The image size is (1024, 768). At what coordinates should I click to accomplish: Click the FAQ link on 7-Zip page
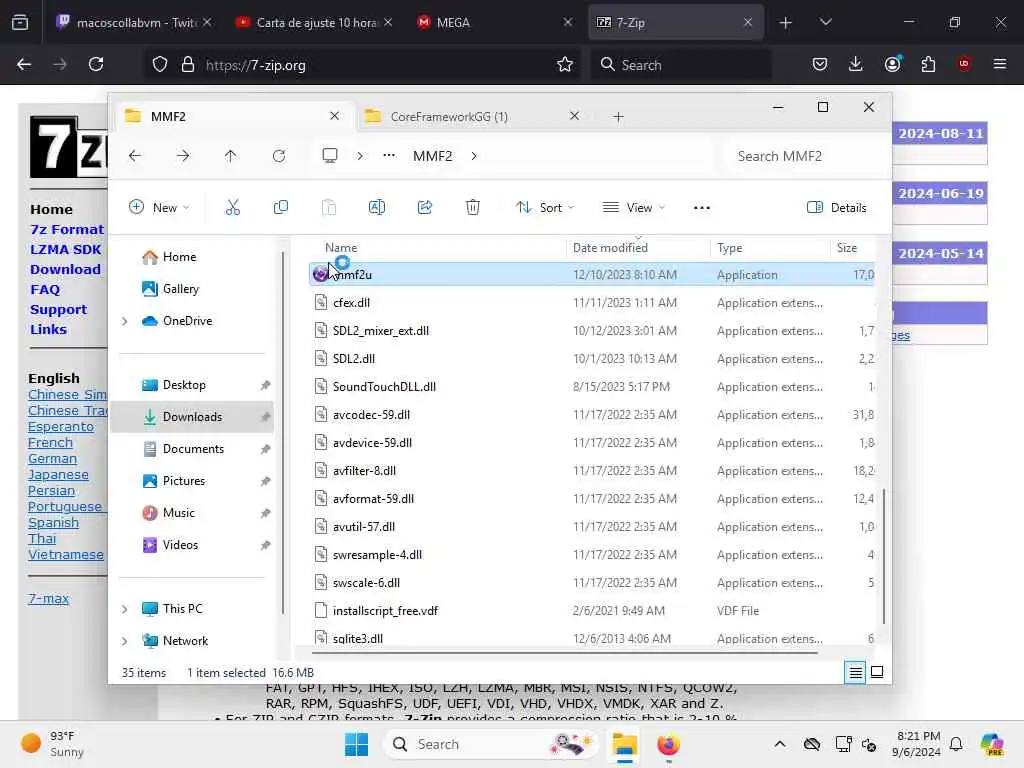[44, 289]
